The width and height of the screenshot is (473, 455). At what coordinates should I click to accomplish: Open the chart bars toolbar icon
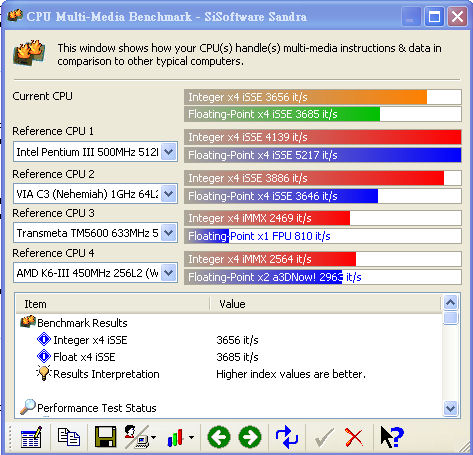[x=176, y=437]
